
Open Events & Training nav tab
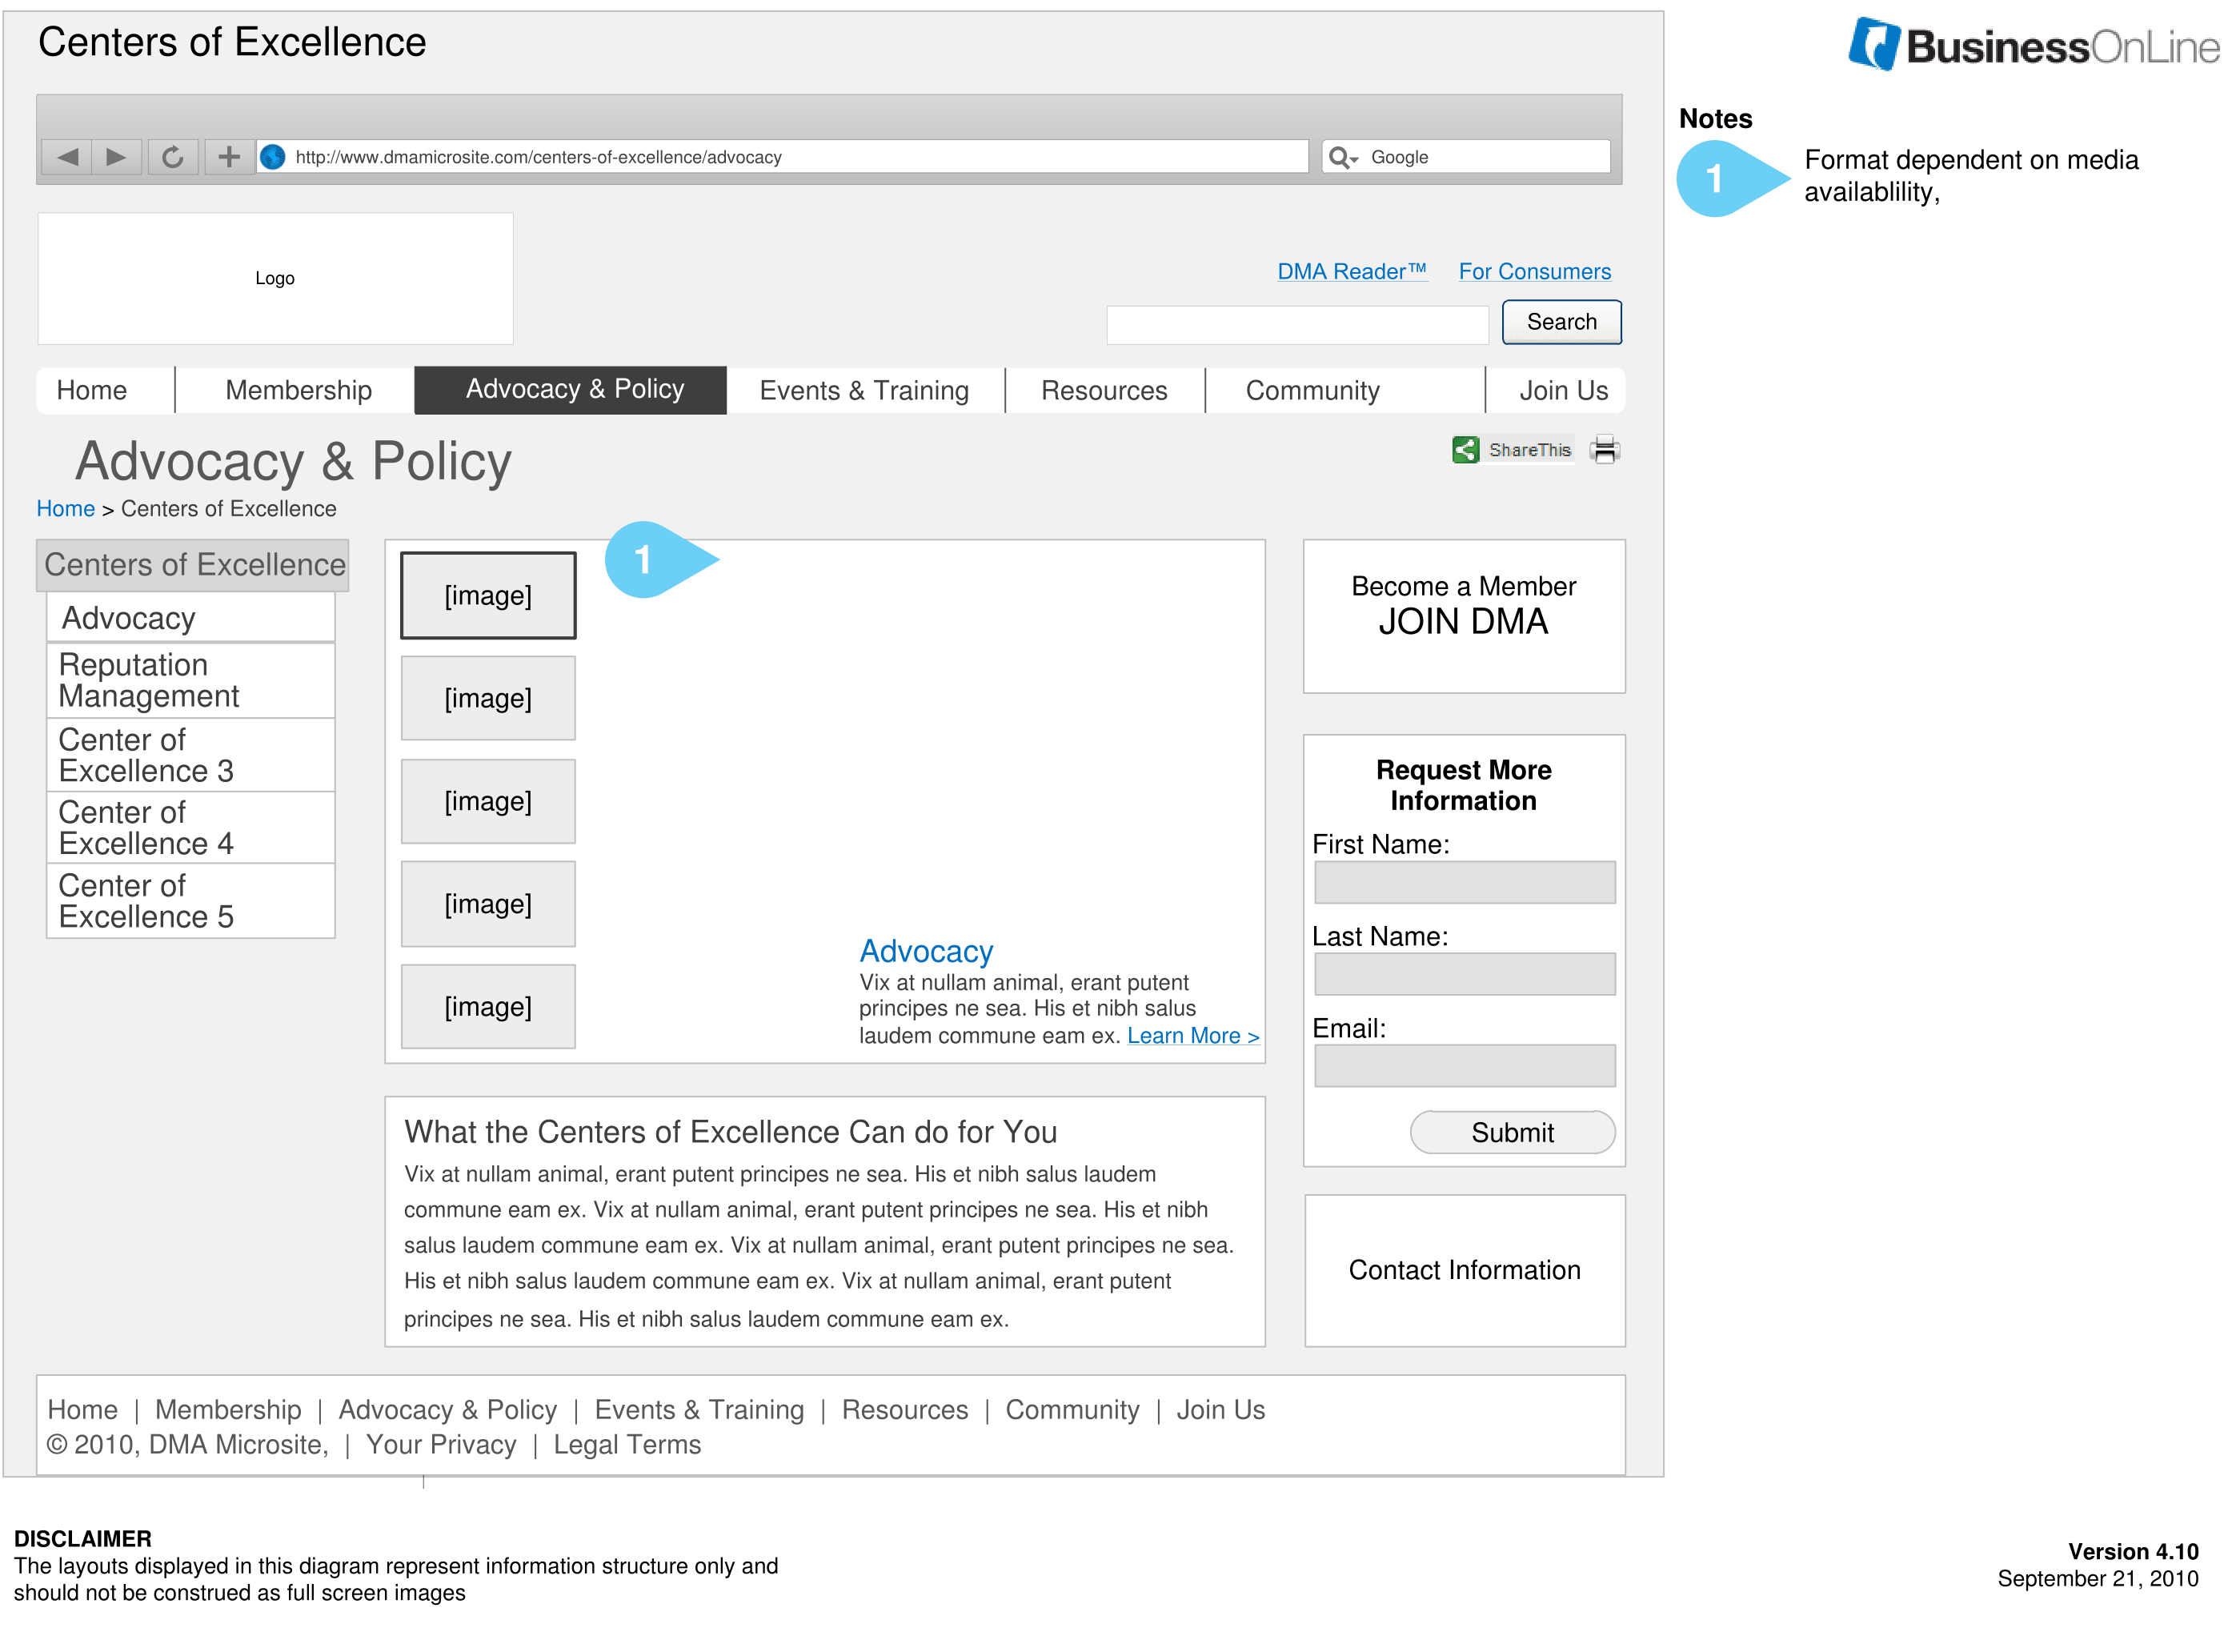(864, 390)
